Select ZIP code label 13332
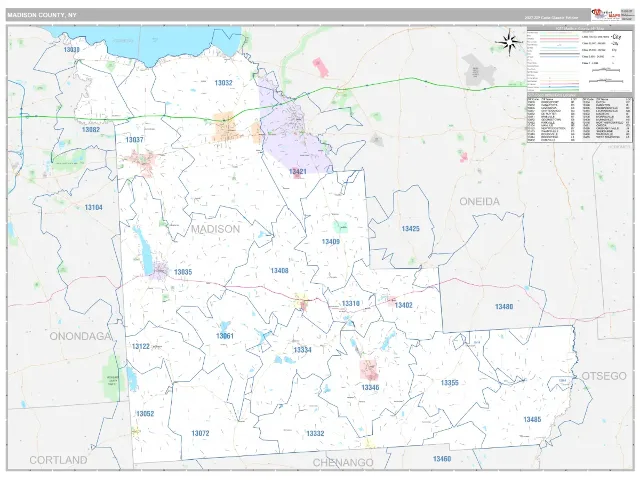Image resolution: width=640 pixels, height=480 pixels. 316,433
